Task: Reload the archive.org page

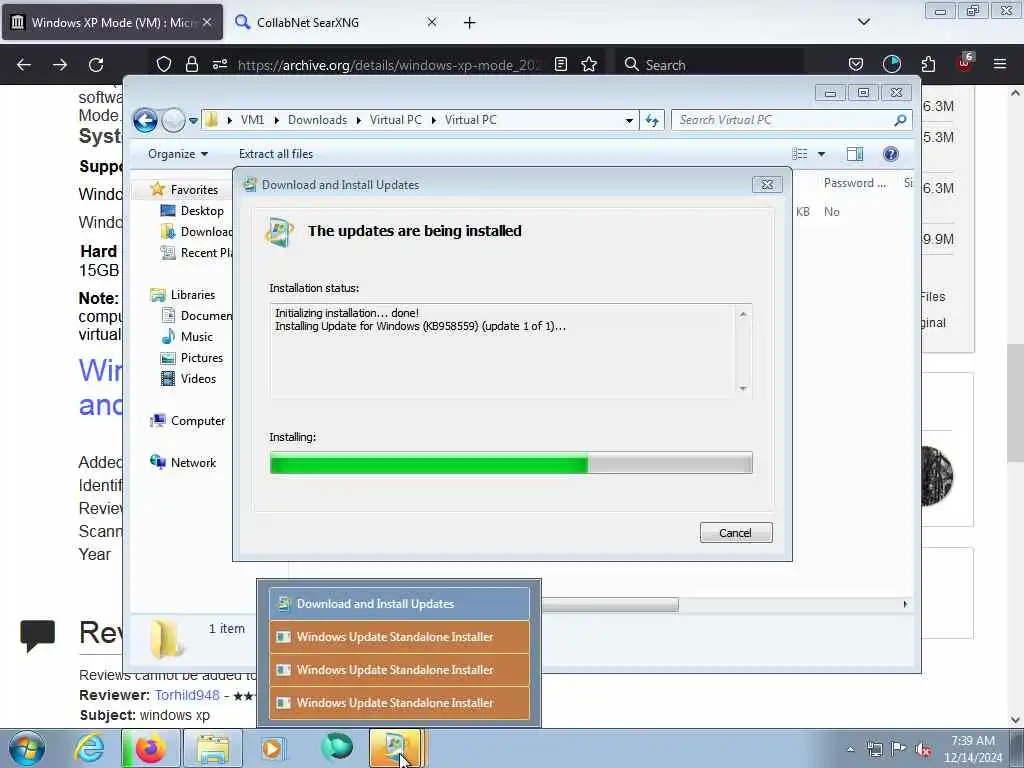Action: point(96,65)
